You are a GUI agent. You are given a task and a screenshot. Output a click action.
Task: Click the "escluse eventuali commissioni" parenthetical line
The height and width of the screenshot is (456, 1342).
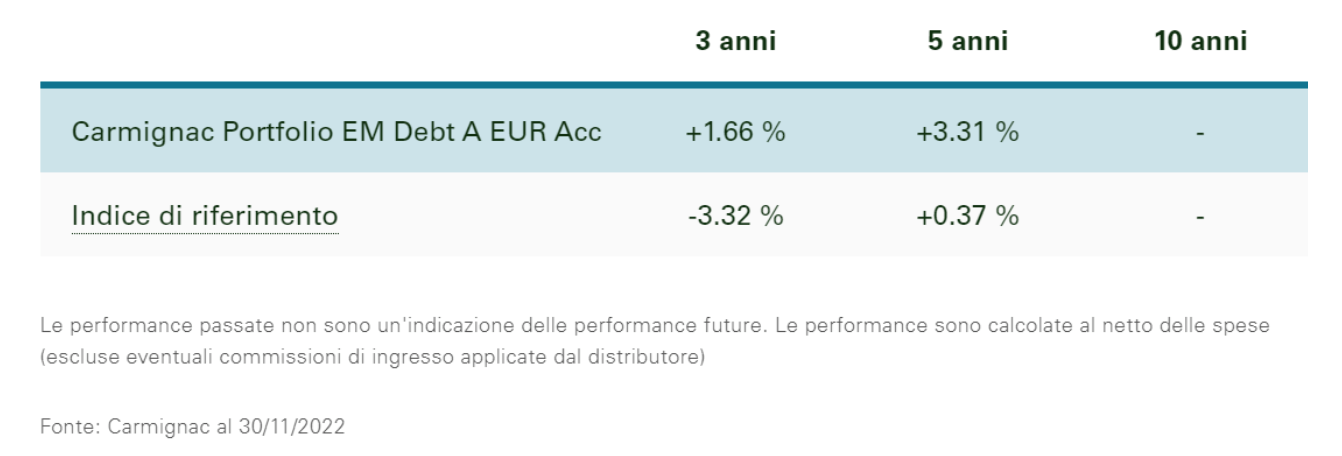point(372,357)
